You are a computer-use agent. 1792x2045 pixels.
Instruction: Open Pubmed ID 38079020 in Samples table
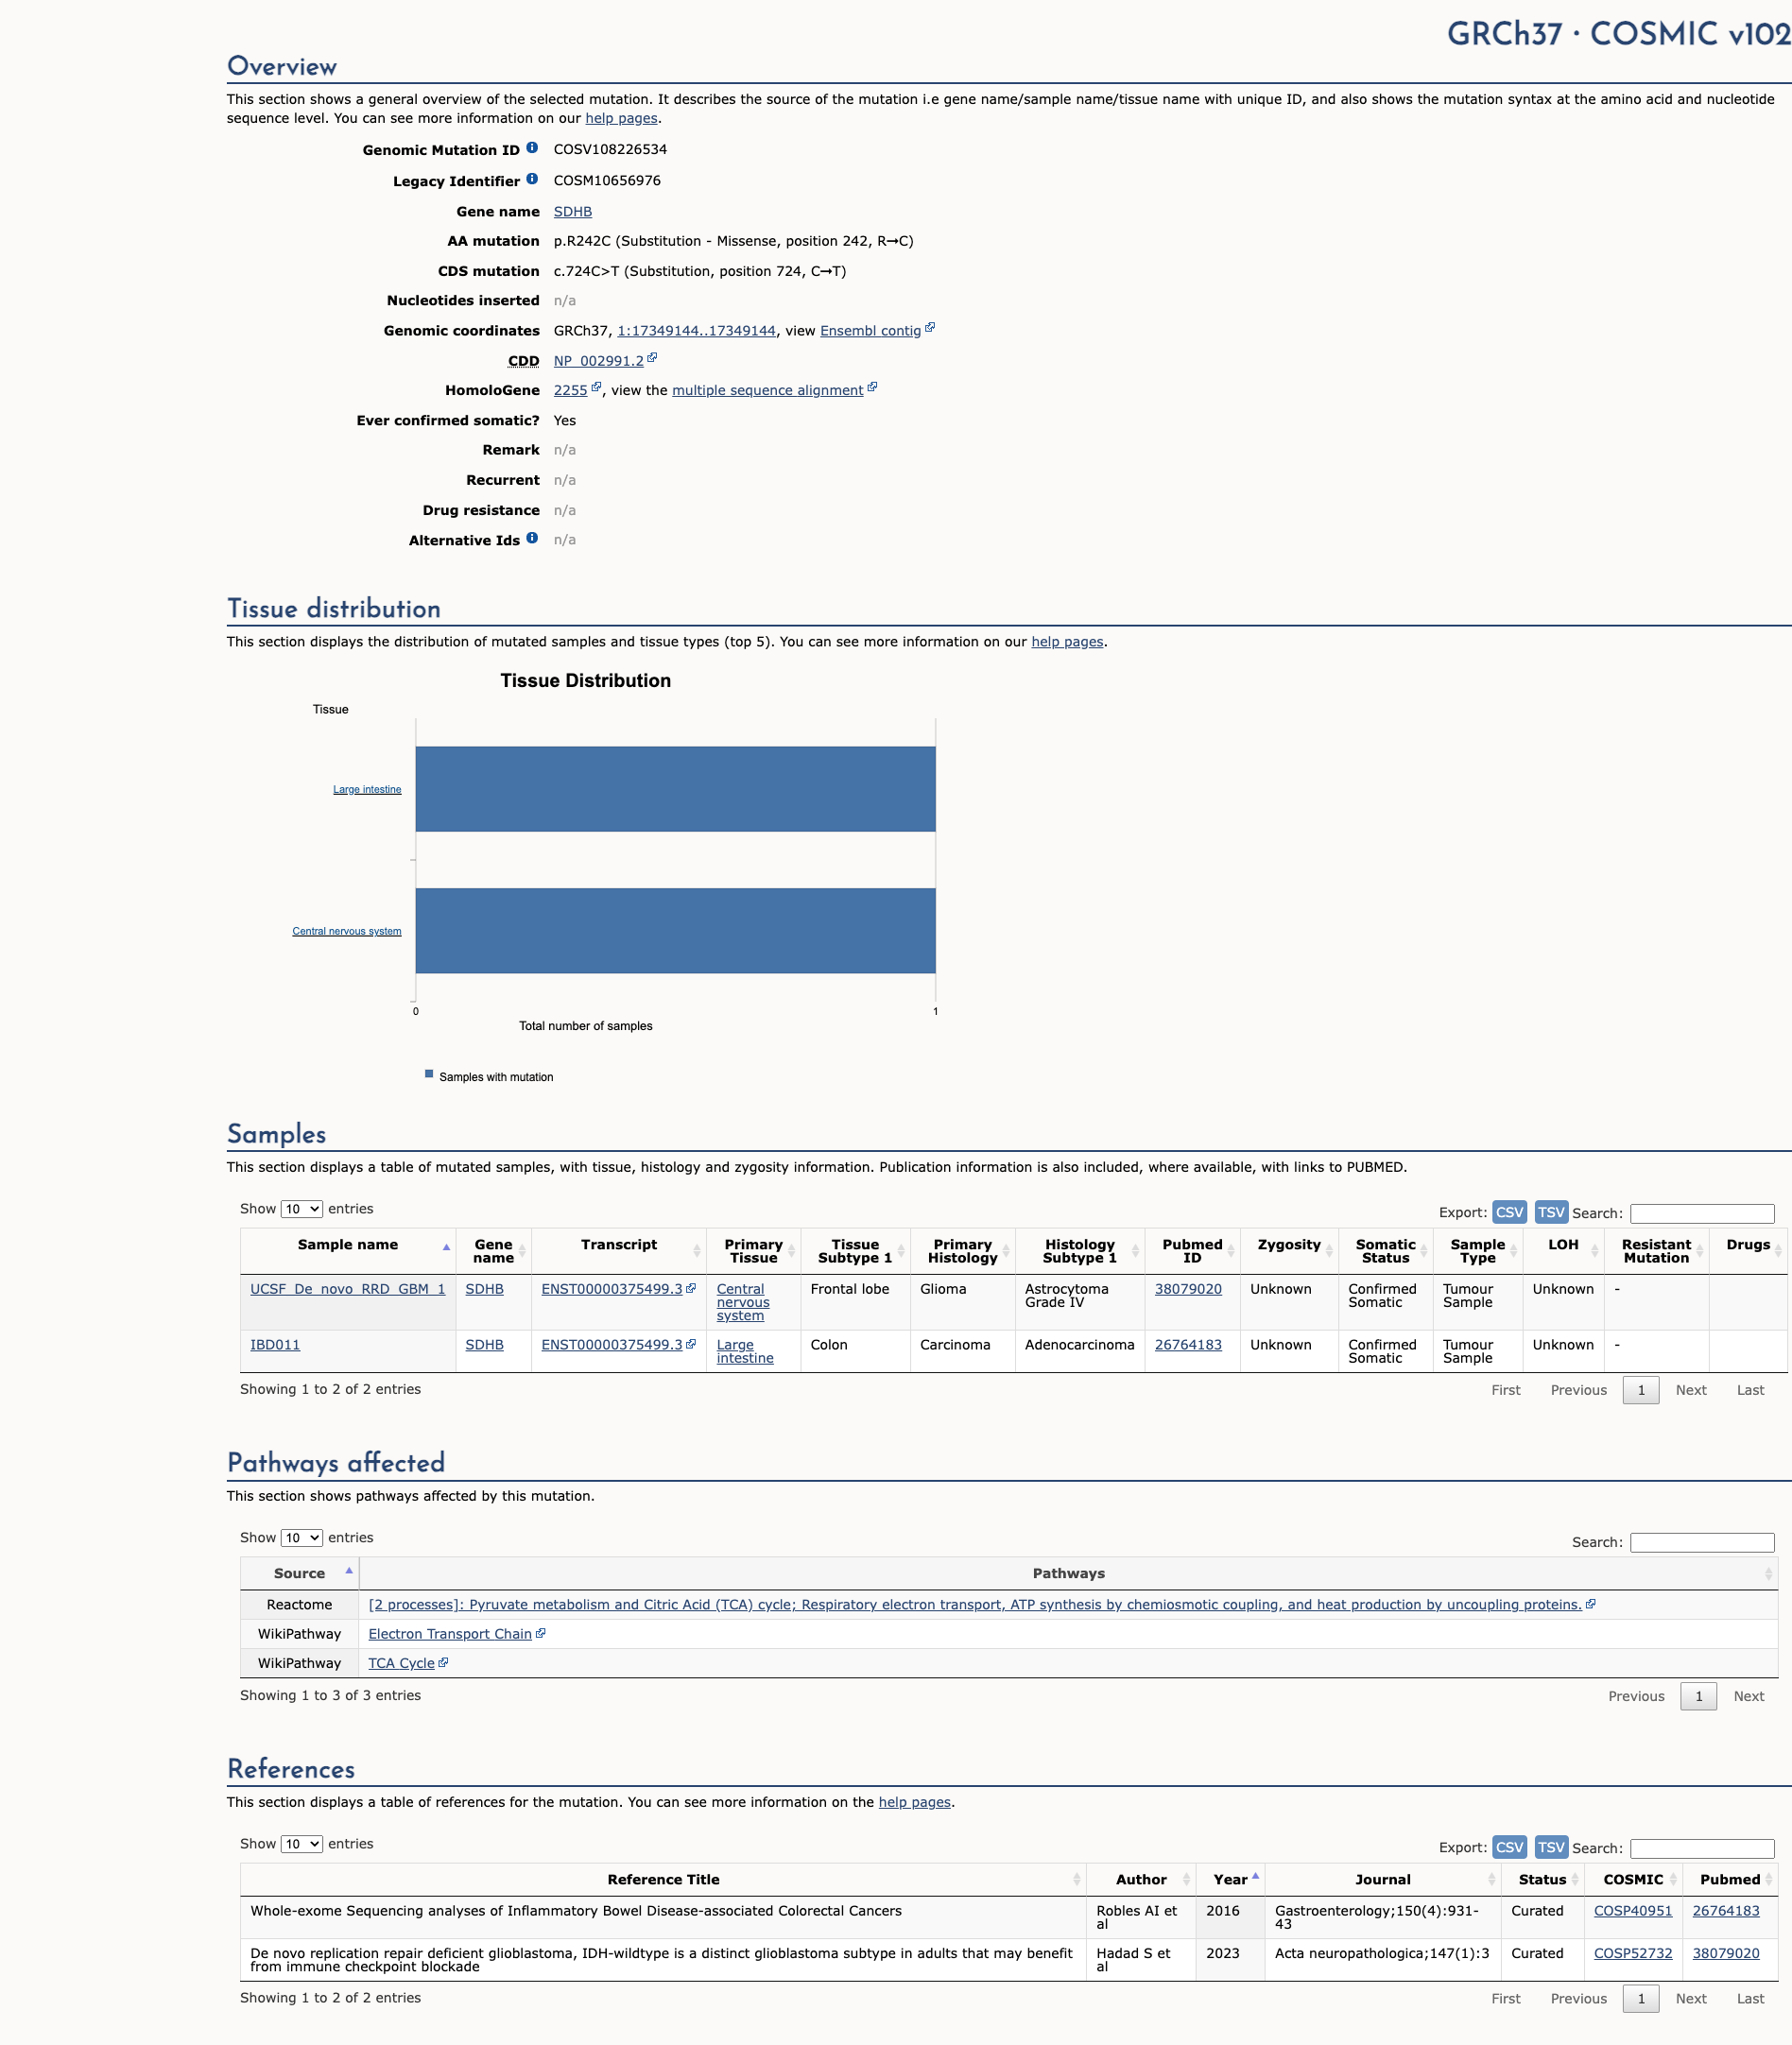pos(1188,1289)
